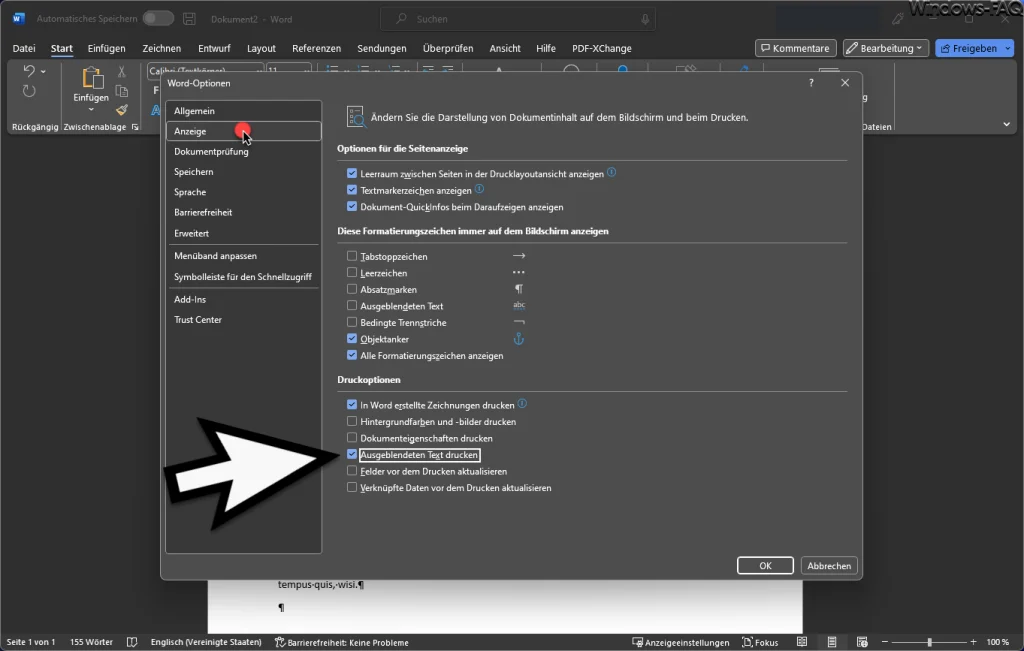This screenshot has width=1024, height=651.
Task: Uncheck Ausgeblendeten Text drucken
Action: [352, 454]
